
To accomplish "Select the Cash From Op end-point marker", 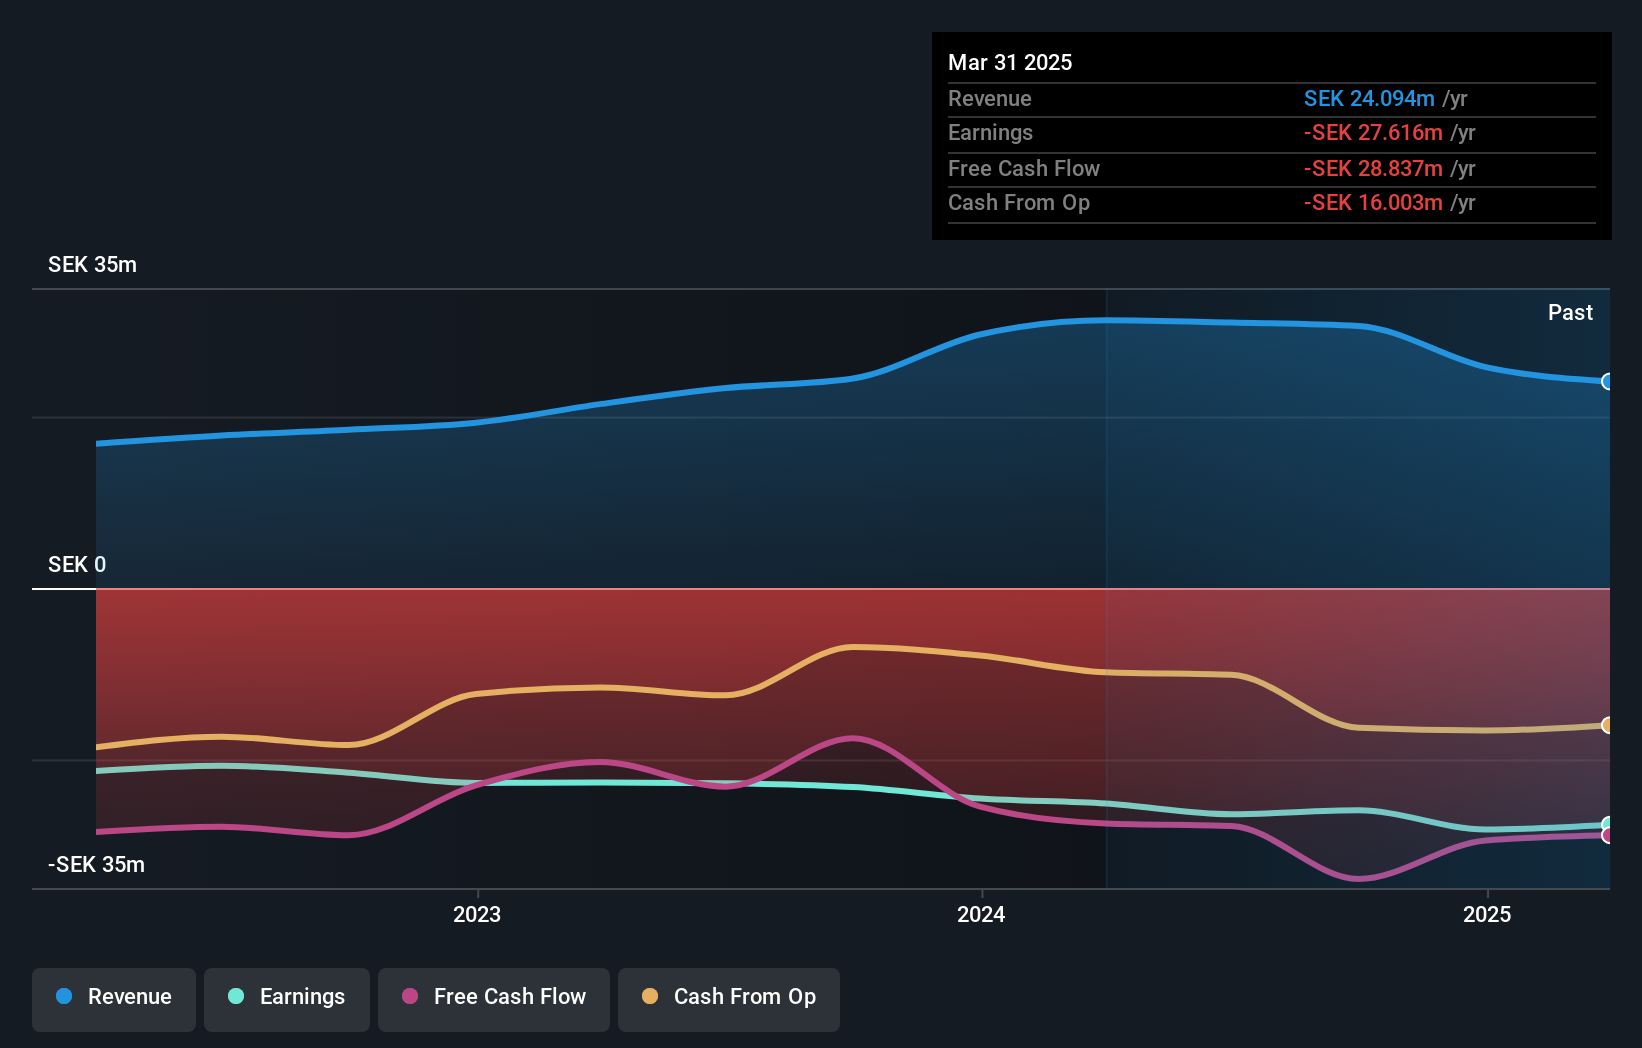I will (1607, 725).
